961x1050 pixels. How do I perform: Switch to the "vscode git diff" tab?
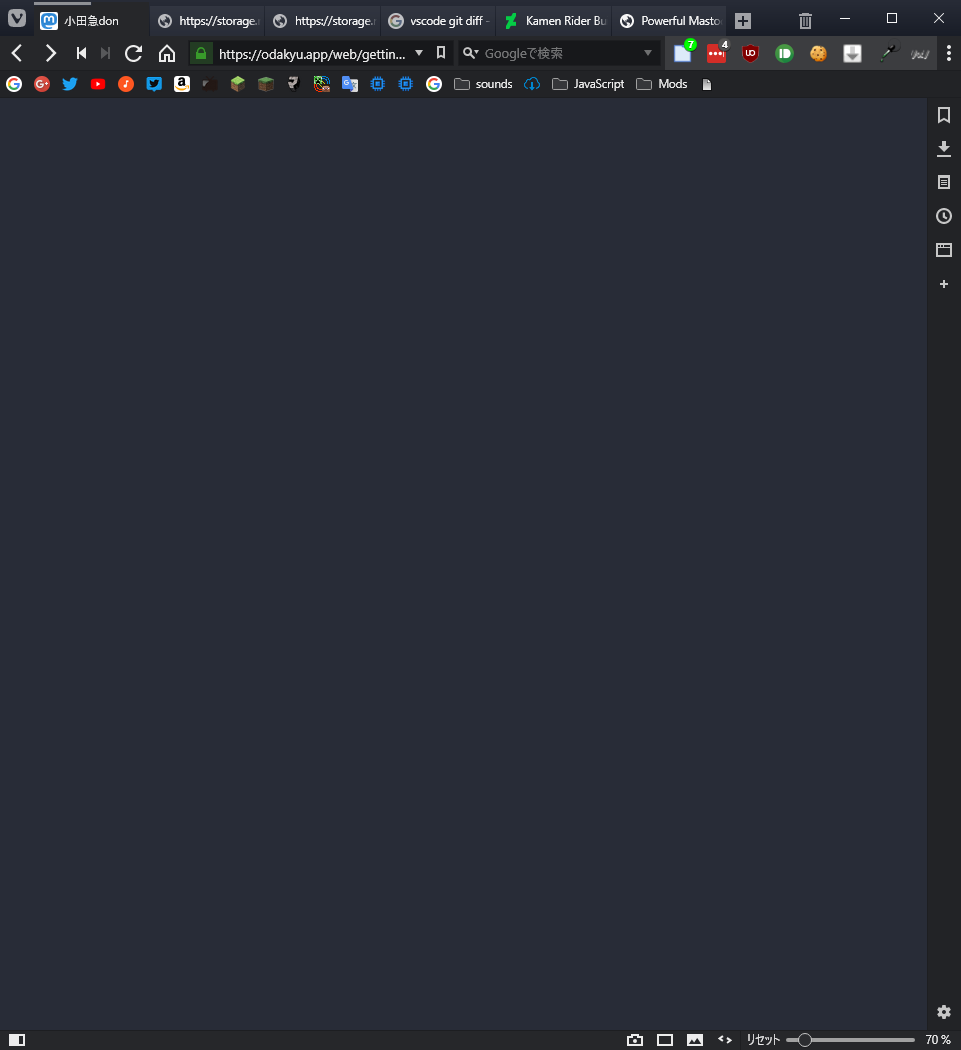438,21
